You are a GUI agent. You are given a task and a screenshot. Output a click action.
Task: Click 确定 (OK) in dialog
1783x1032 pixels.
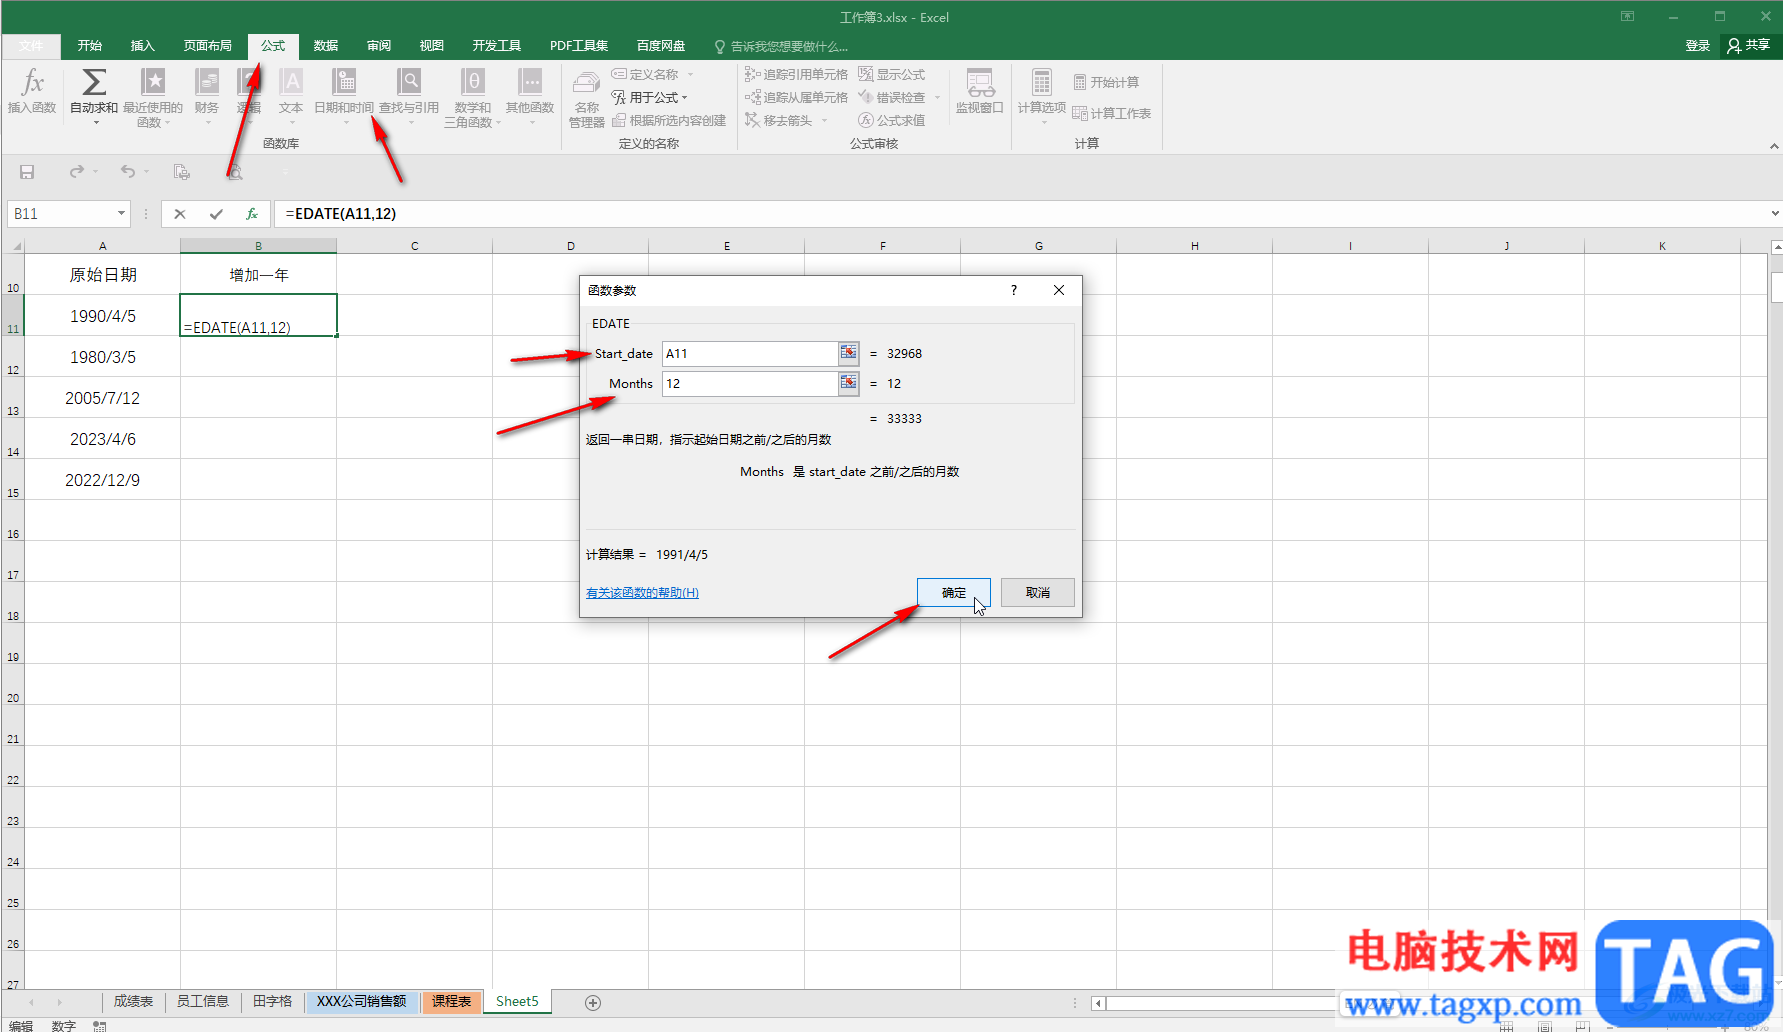pyautogui.click(x=954, y=592)
